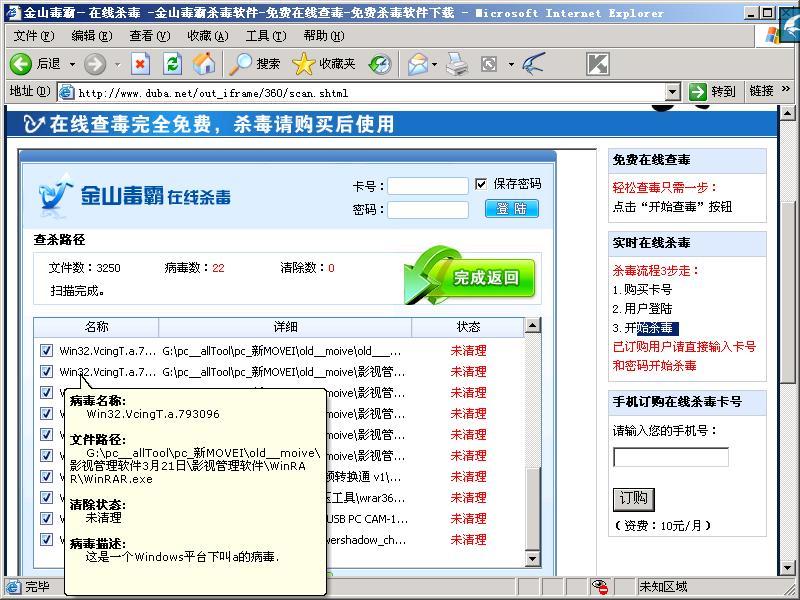Viewport: 800px width, 600px height.
Task: Open dropdown arrow beside fullscreen icon
Action: pos(511,64)
